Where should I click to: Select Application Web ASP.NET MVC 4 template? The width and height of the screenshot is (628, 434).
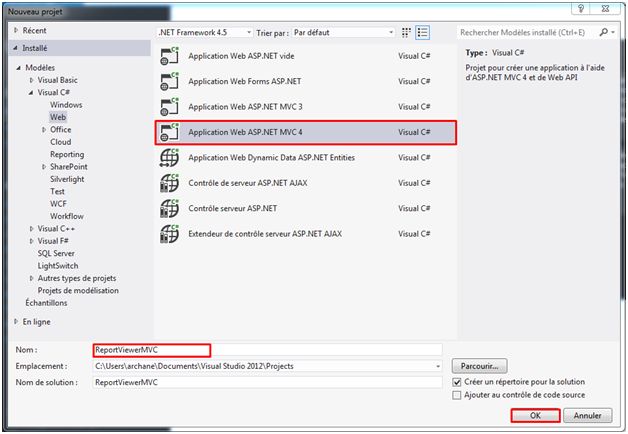point(306,133)
